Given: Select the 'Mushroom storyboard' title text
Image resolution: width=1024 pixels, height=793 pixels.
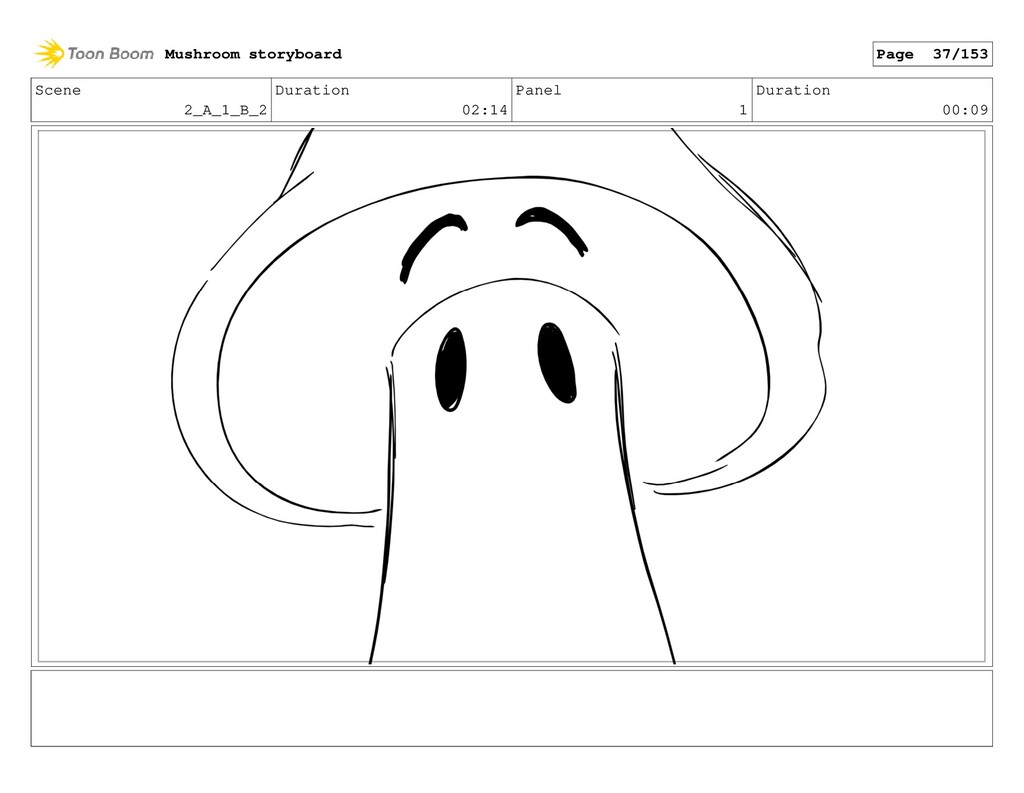Looking at the screenshot, I should (x=253, y=54).
